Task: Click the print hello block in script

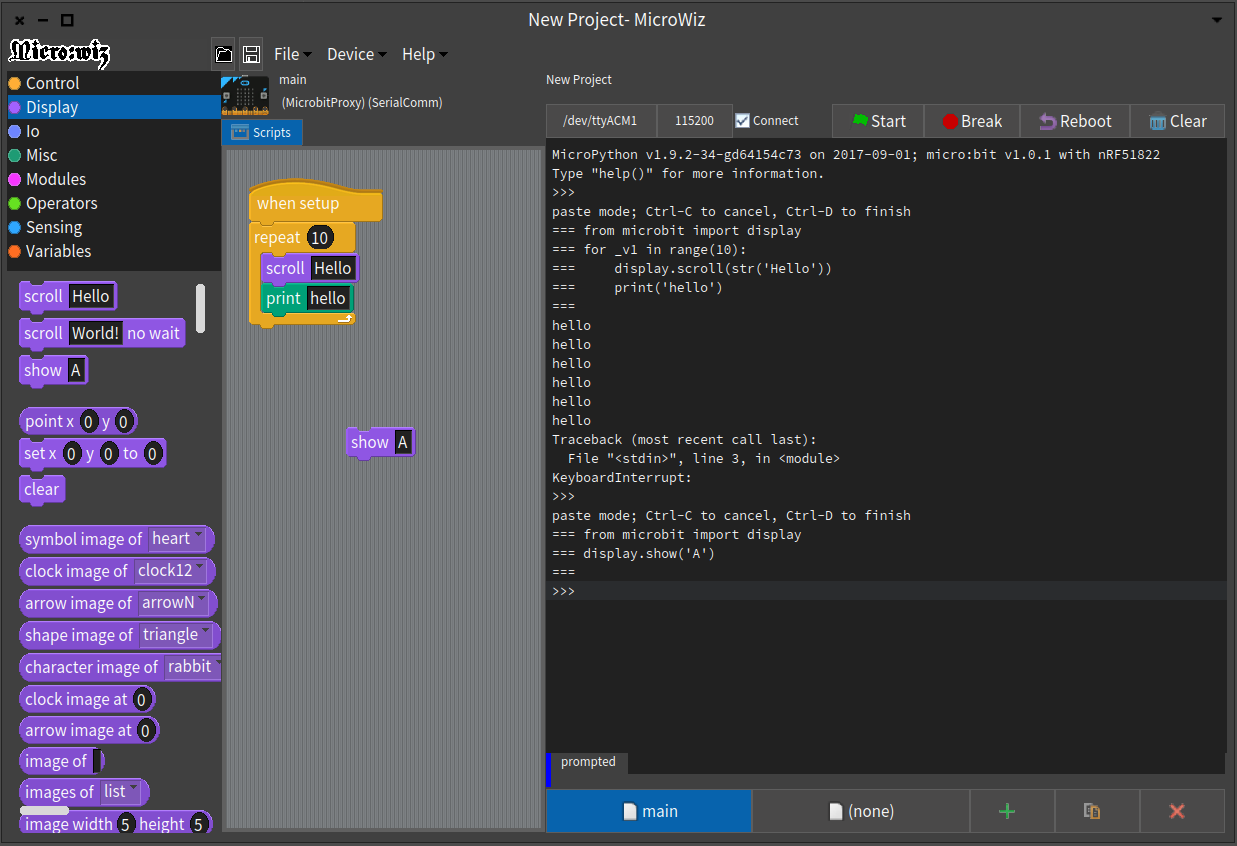Action: (x=307, y=298)
